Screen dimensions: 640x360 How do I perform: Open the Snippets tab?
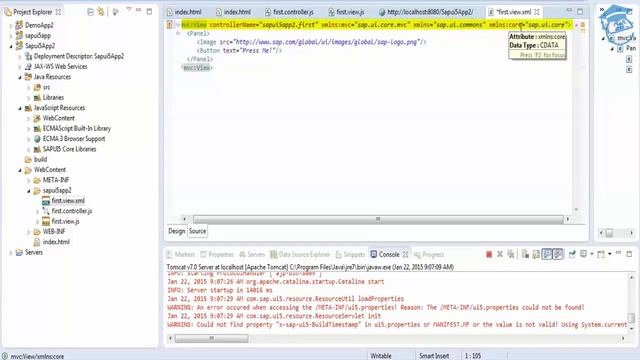pyautogui.click(x=350, y=254)
